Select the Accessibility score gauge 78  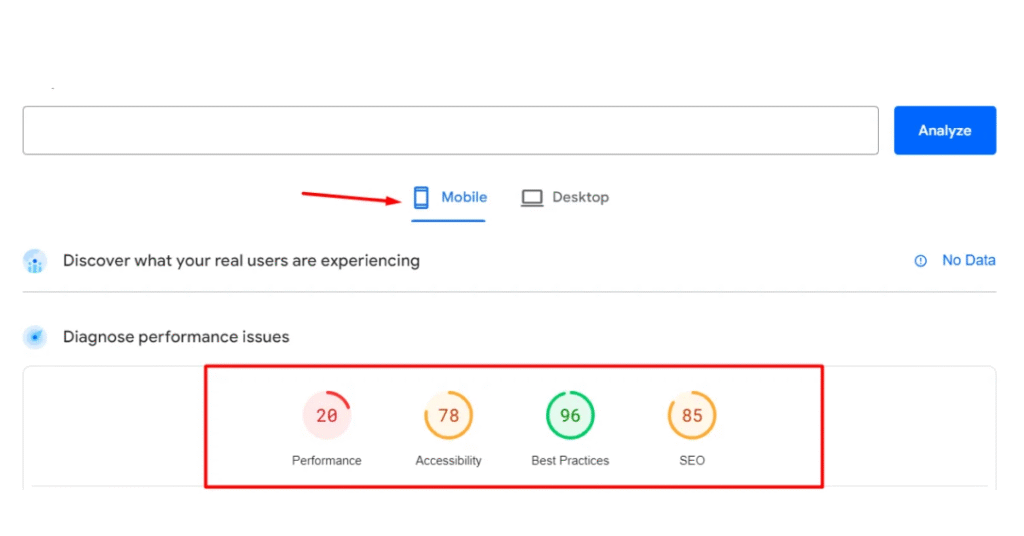tap(448, 415)
